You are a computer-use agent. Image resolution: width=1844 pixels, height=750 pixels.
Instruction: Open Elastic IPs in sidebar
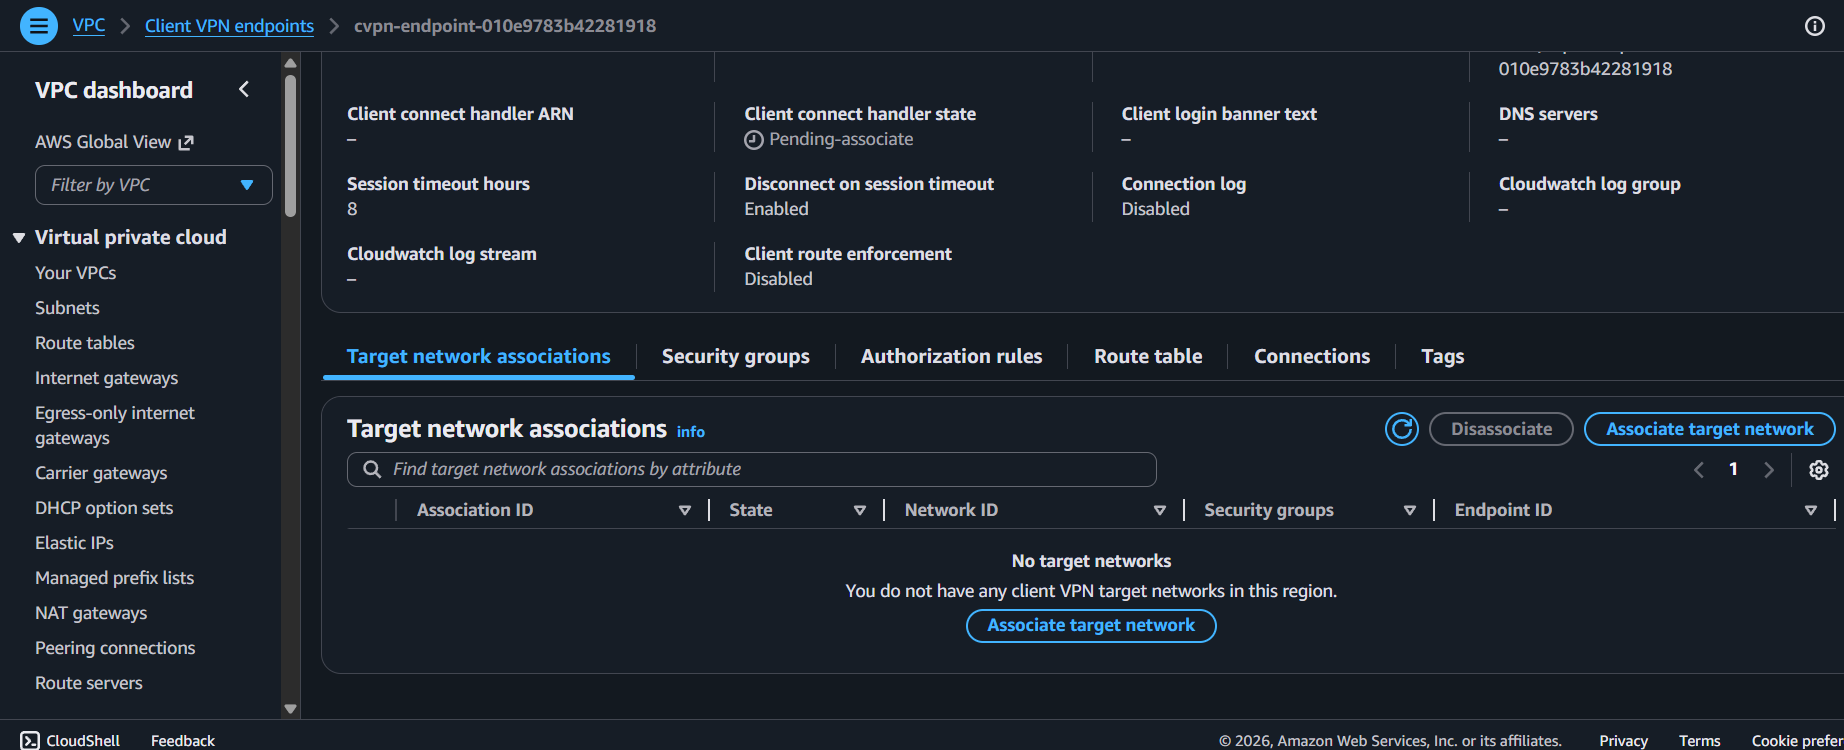pos(74,543)
